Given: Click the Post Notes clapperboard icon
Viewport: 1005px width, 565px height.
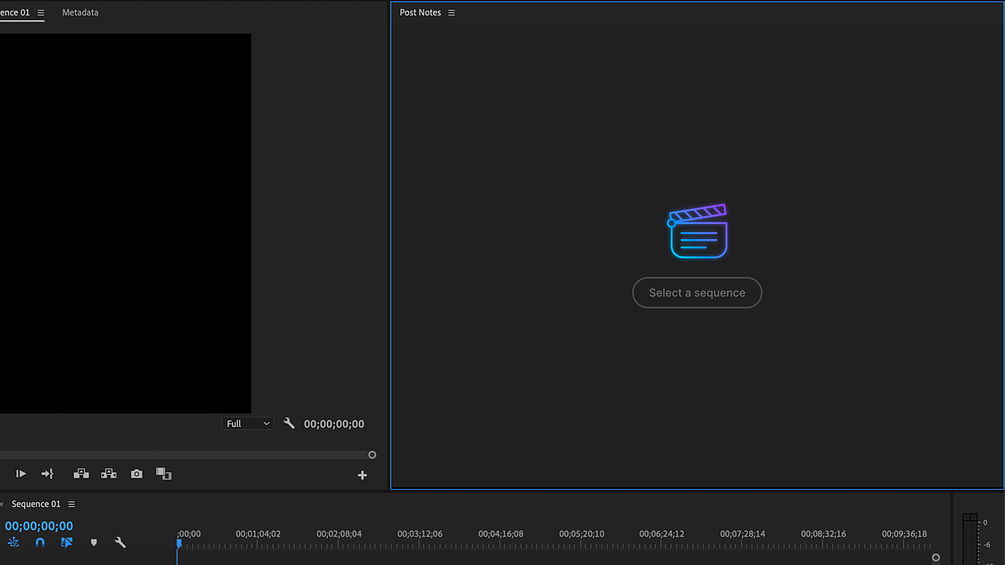Looking at the screenshot, I should (698, 231).
